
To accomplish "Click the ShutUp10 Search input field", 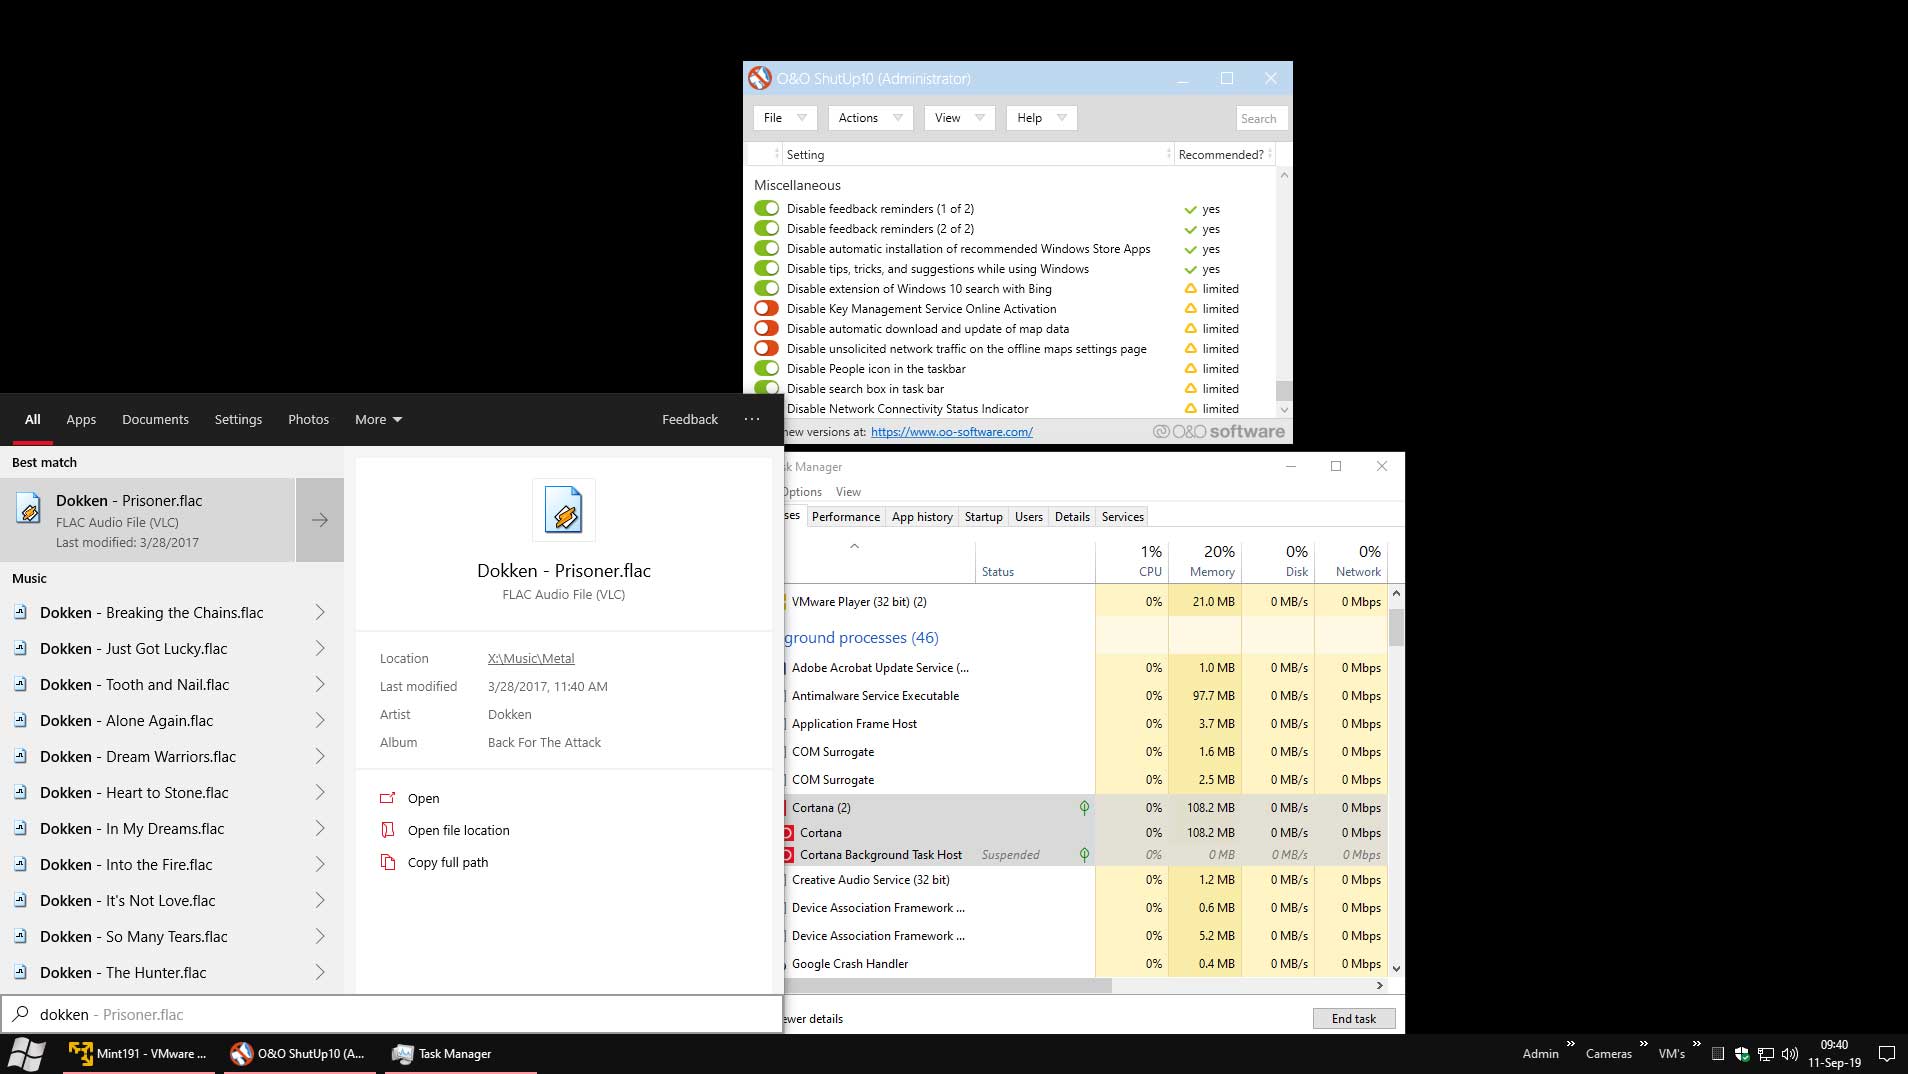I will click(1261, 118).
